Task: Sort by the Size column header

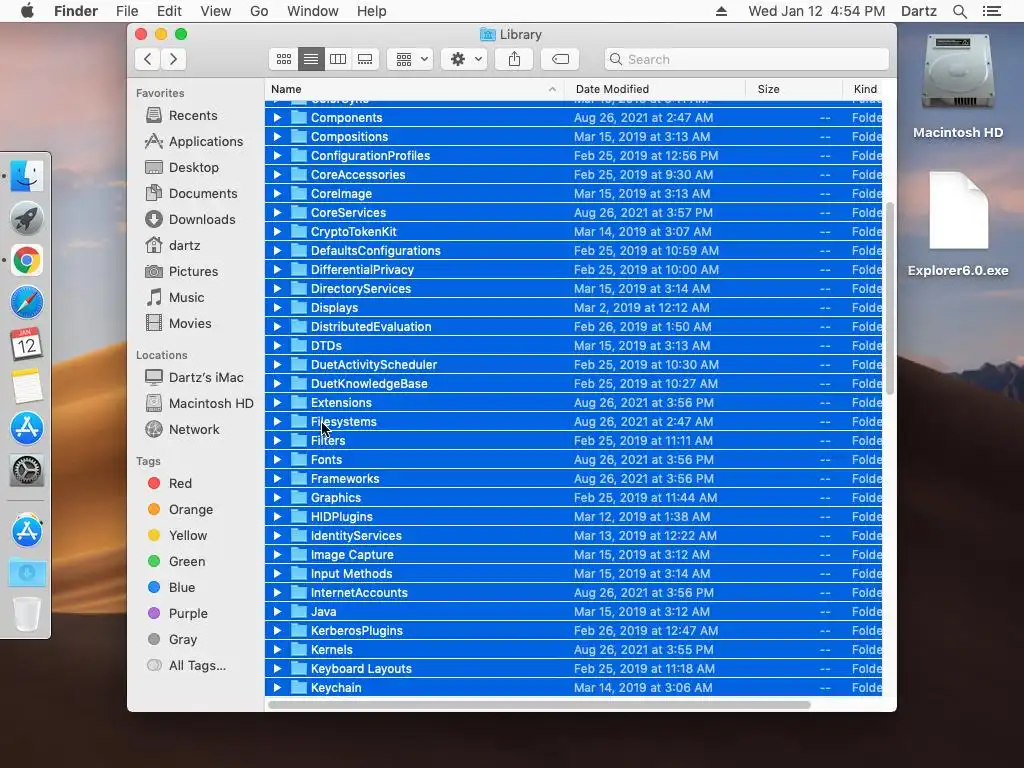Action: [x=793, y=89]
